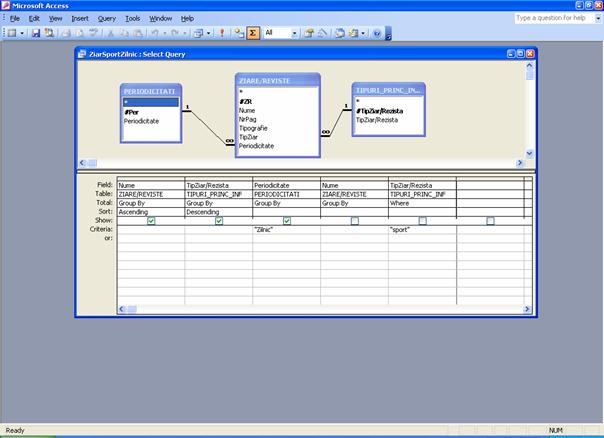Expand the View button dropdown arrow

(x=22, y=33)
